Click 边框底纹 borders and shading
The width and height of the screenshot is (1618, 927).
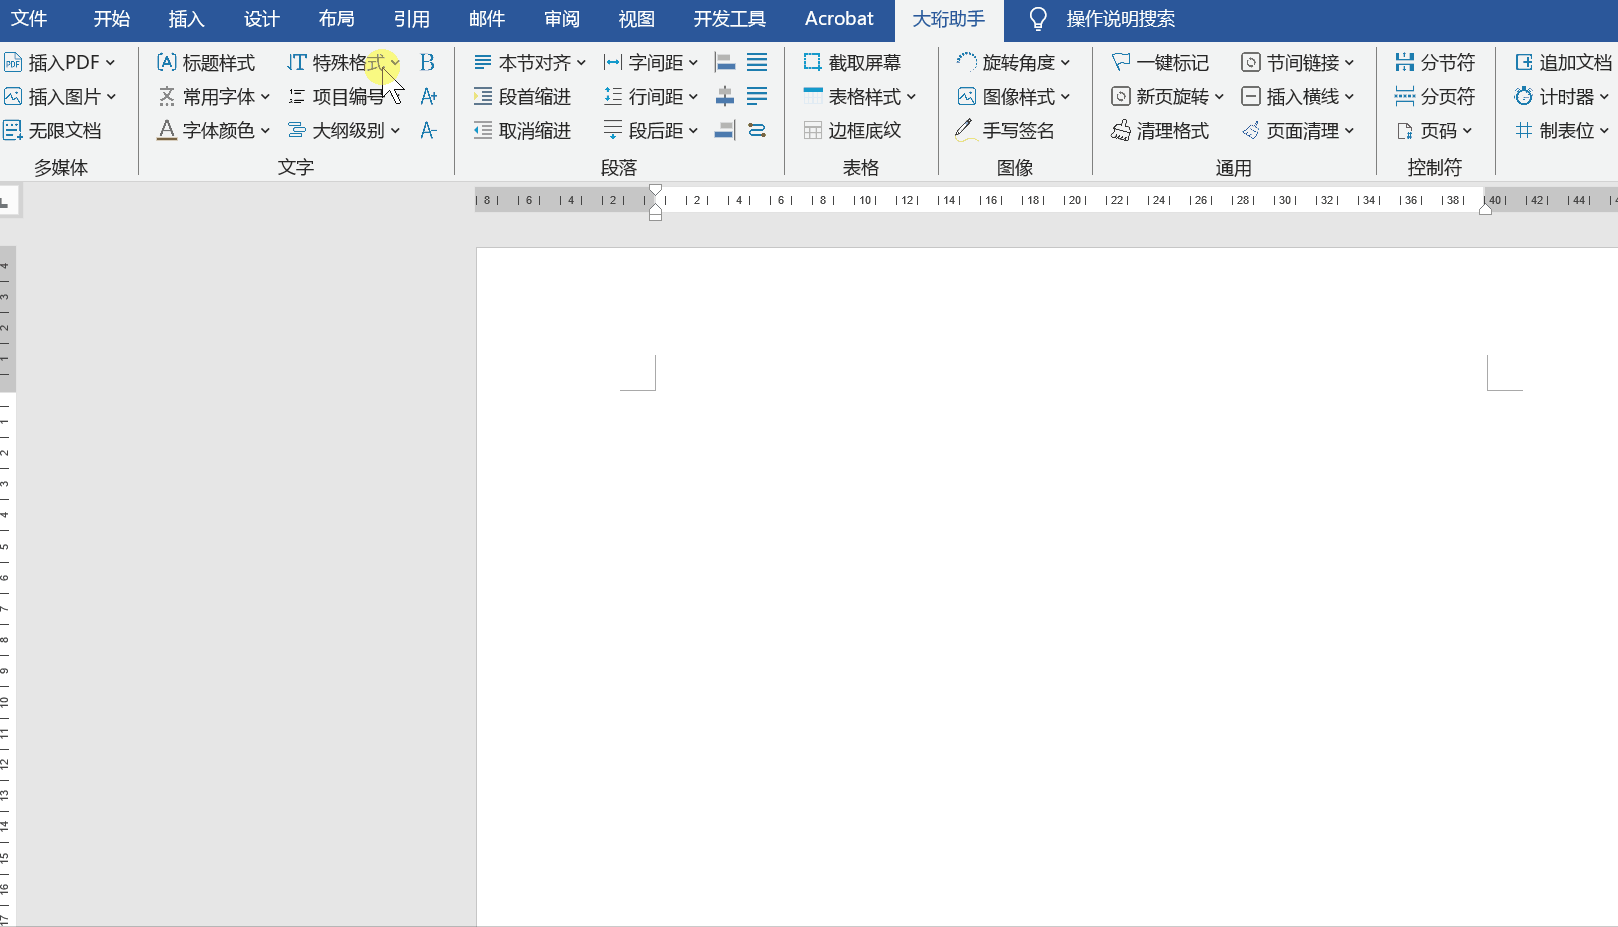click(852, 131)
